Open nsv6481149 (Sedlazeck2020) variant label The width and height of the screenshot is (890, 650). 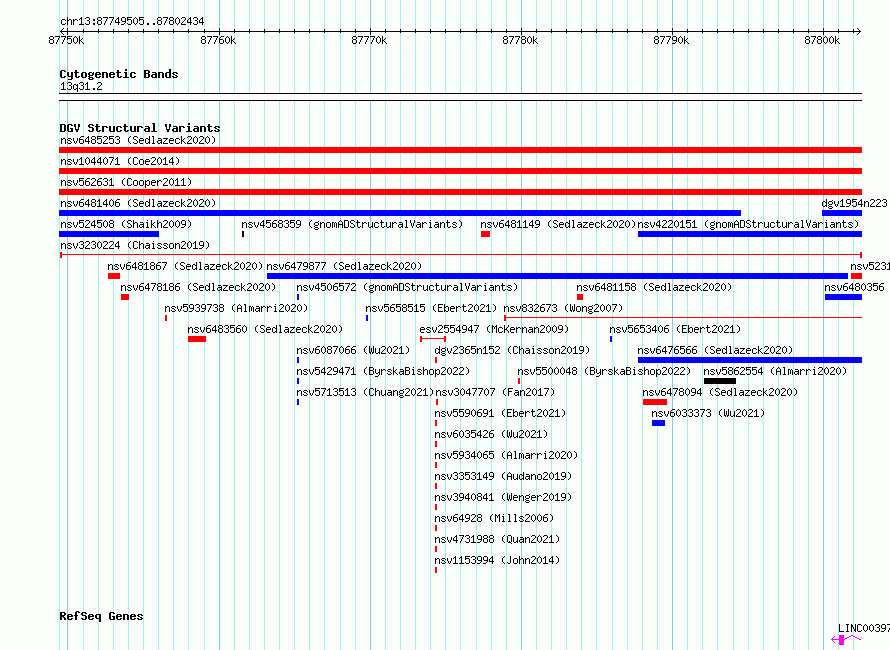[558, 224]
